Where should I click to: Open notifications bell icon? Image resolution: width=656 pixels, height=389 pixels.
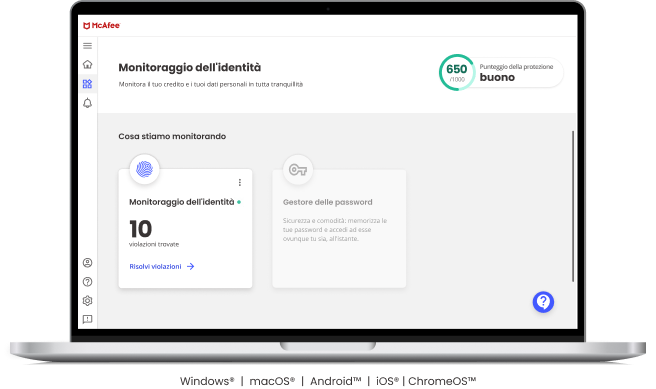[x=87, y=103]
